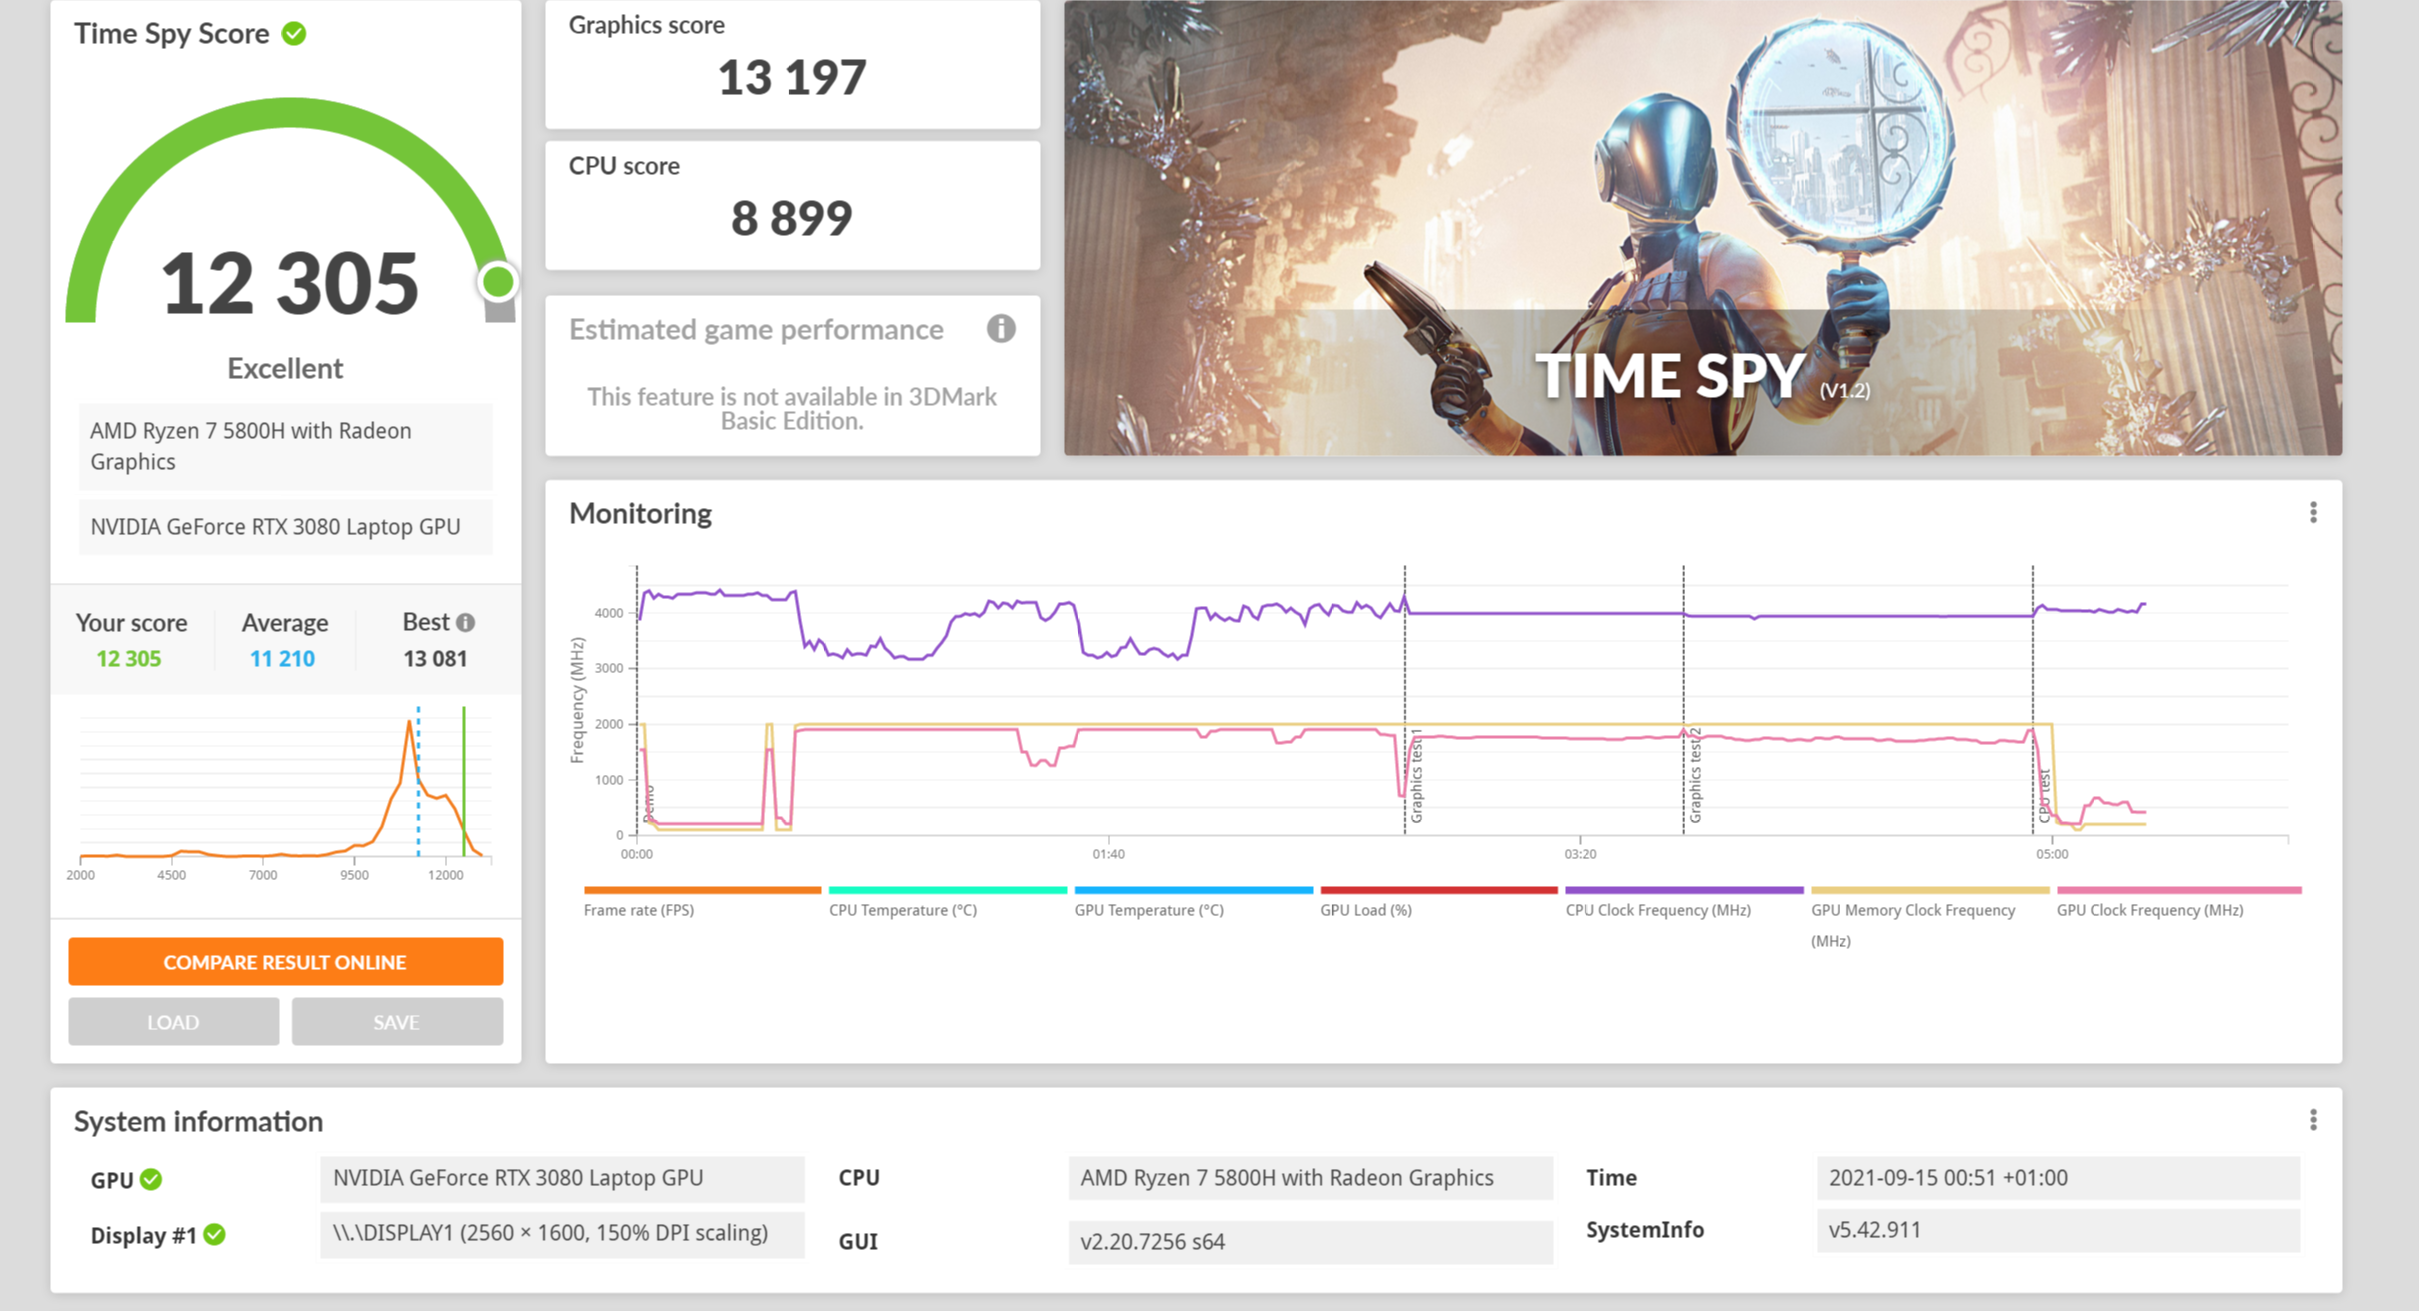Click the LOAD button

point(173,1022)
